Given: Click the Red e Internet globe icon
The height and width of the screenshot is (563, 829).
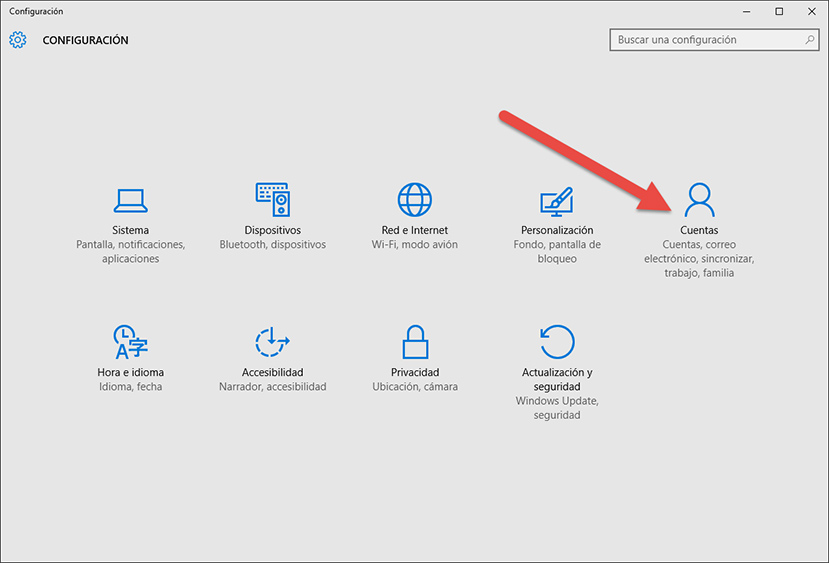Looking at the screenshot, I should 414,200.
